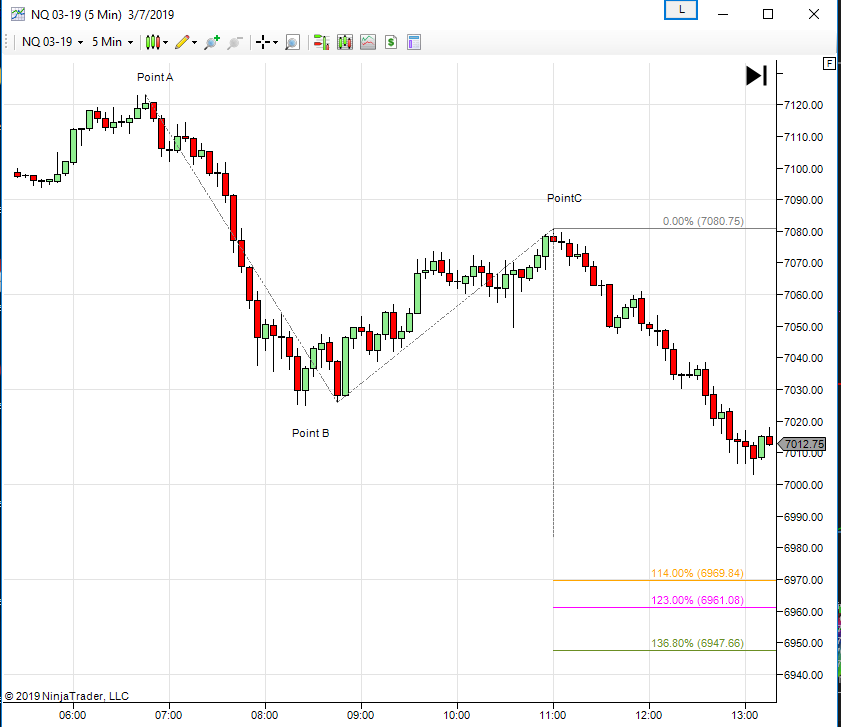
Task: Select the crosshair cursor tool
Action: (263, 42)
